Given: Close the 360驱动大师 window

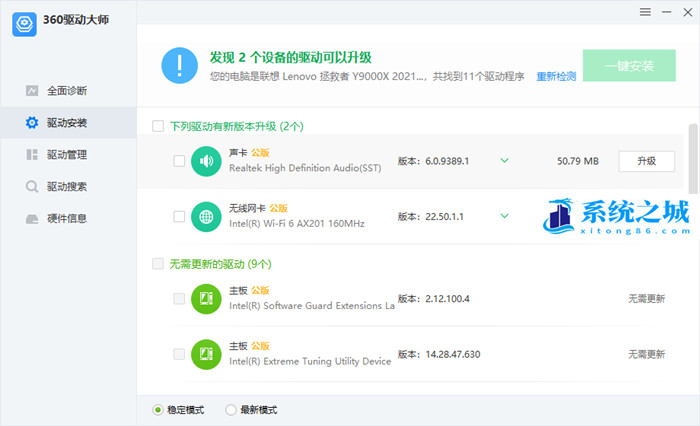Looking at the screenshot, I should point(688,12).
